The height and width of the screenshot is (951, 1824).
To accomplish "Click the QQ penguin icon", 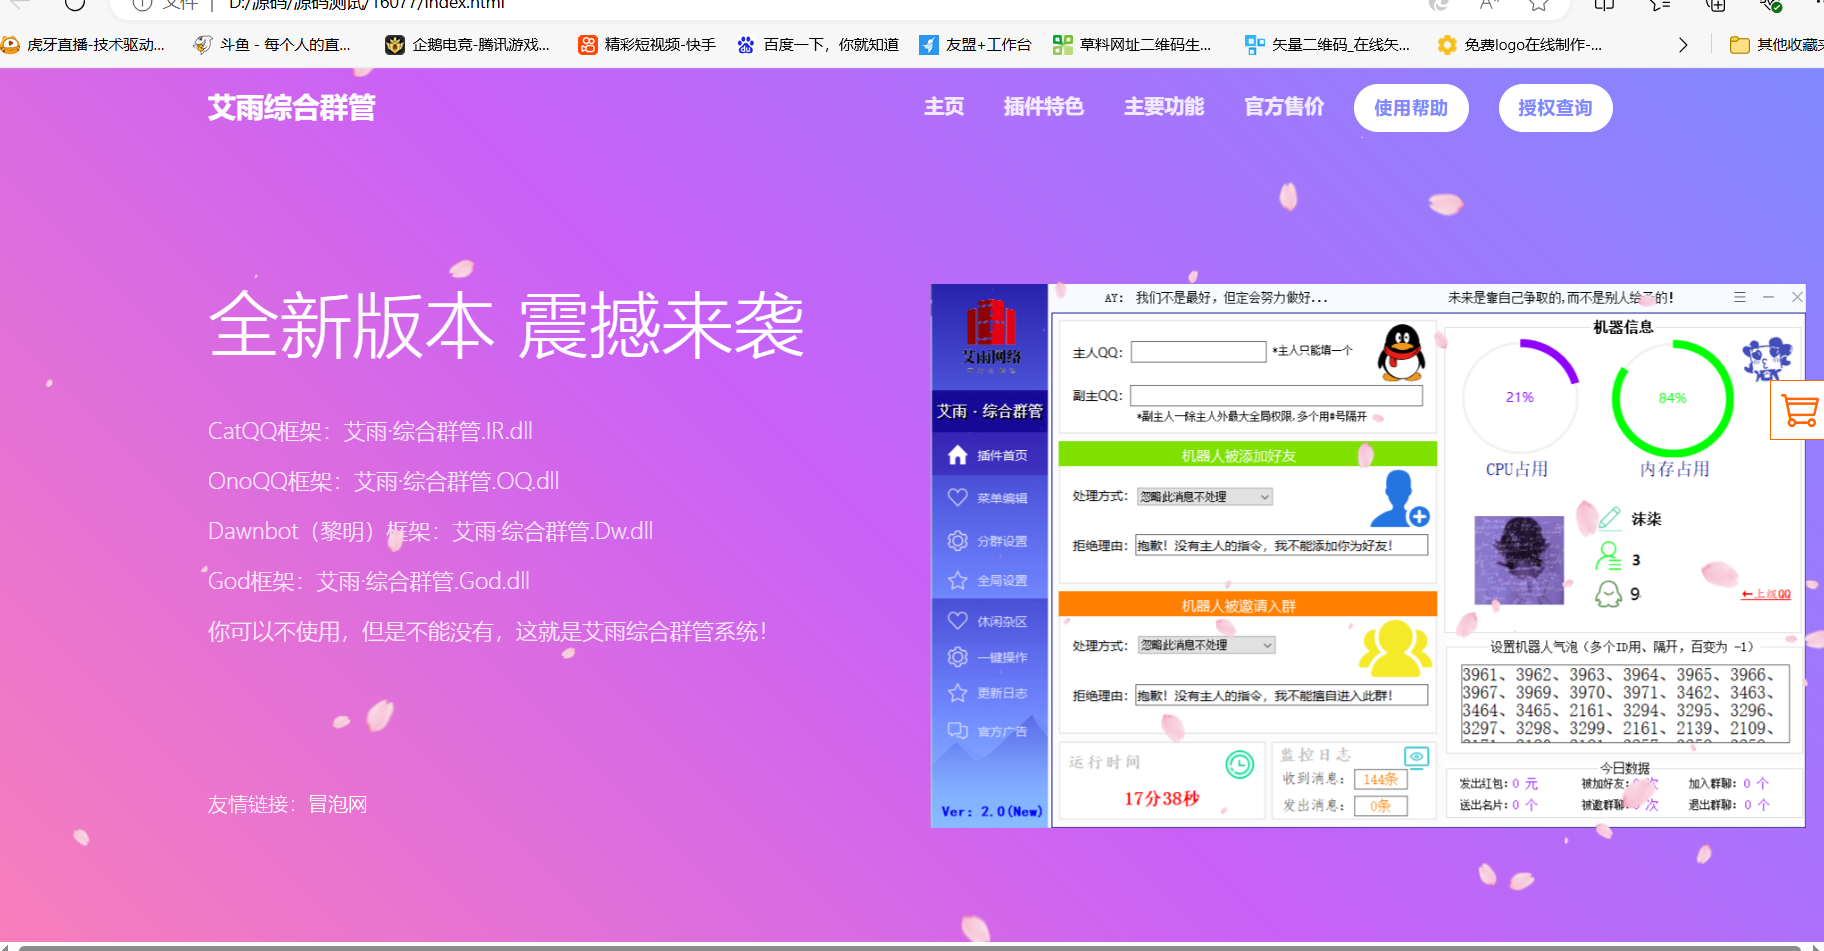I will 1402,352.
